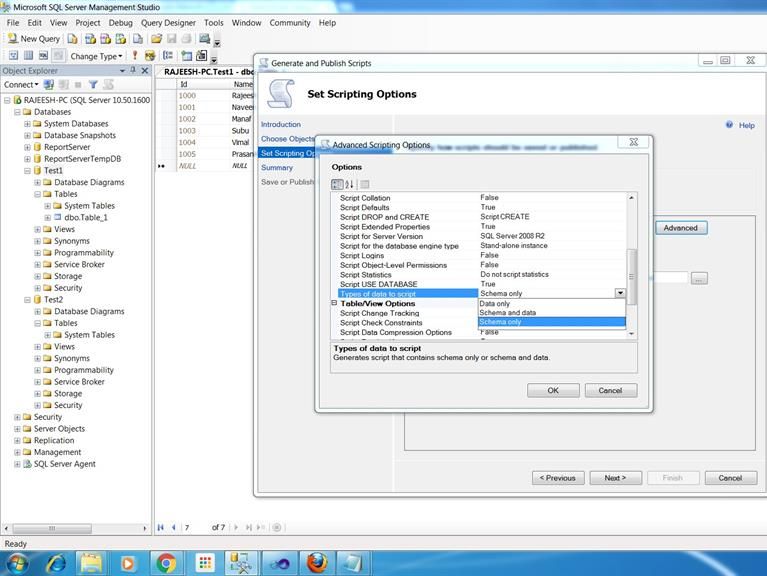Click the record number field showing 7
The image size is (767, 576).
(194, 527)
